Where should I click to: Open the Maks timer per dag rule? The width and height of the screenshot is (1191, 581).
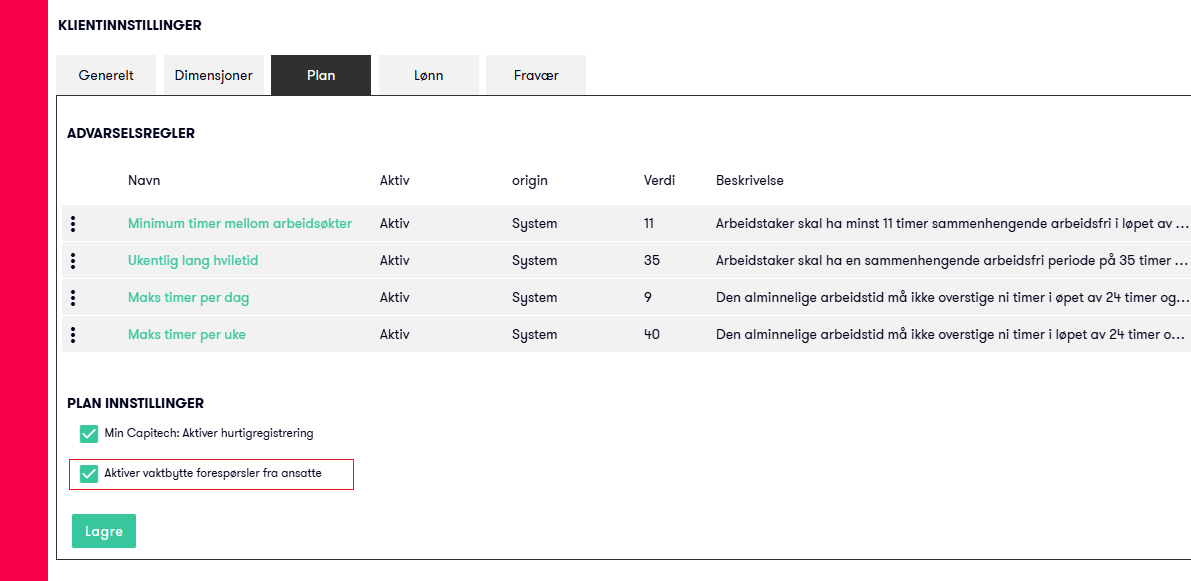189,298
